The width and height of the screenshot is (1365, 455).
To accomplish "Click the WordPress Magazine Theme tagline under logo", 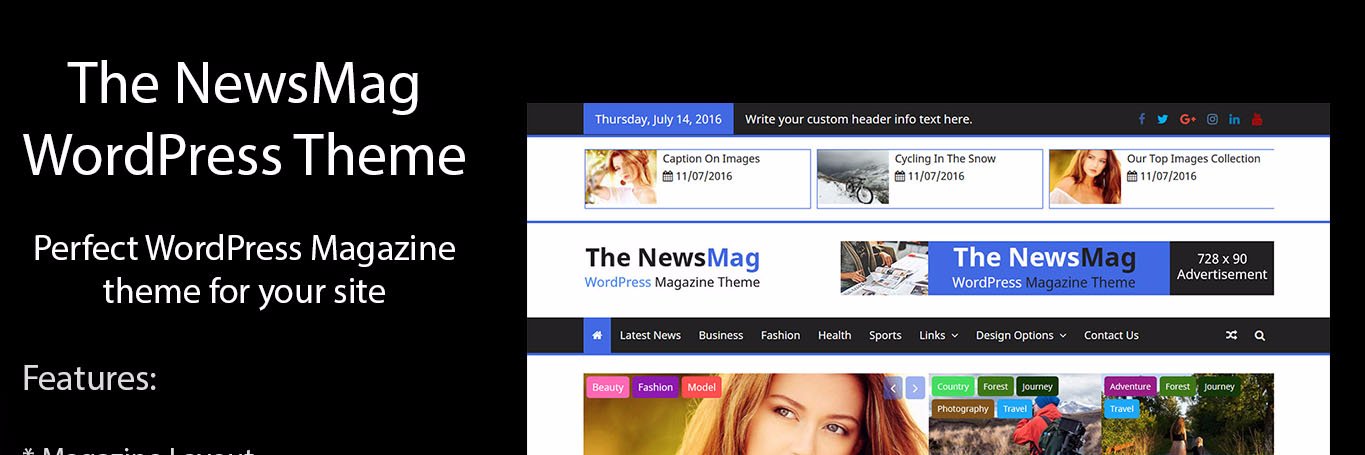I will 672,282.
